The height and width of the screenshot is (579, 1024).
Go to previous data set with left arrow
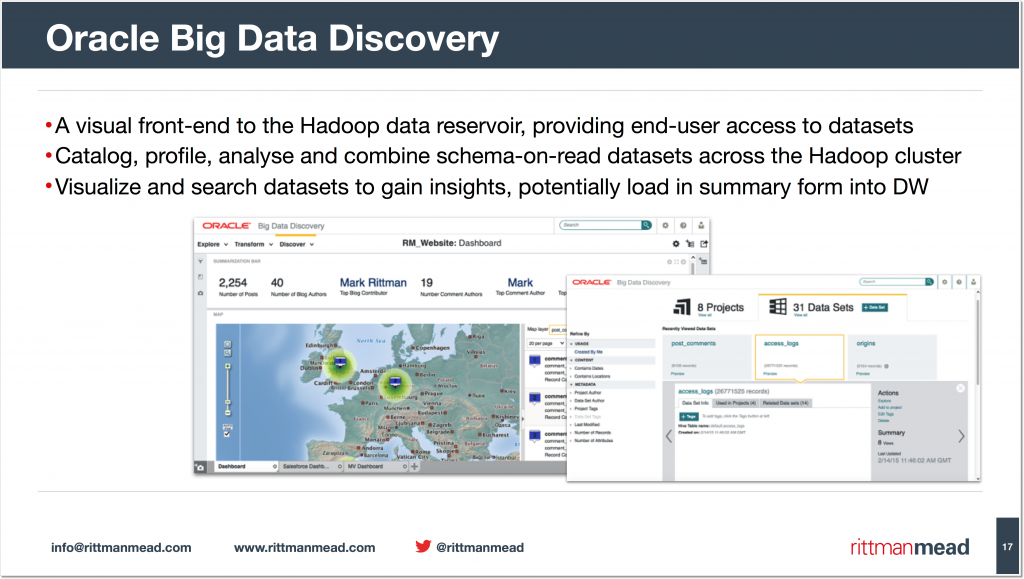(669, 436)
